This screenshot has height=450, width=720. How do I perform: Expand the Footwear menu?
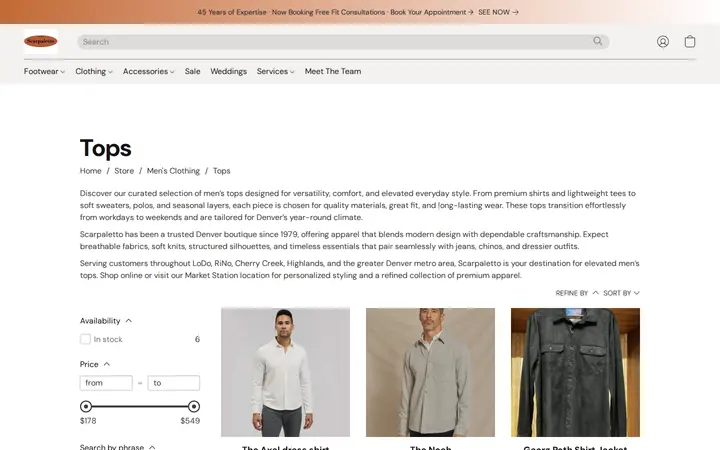pyautogui.click(x=45, y=71)
